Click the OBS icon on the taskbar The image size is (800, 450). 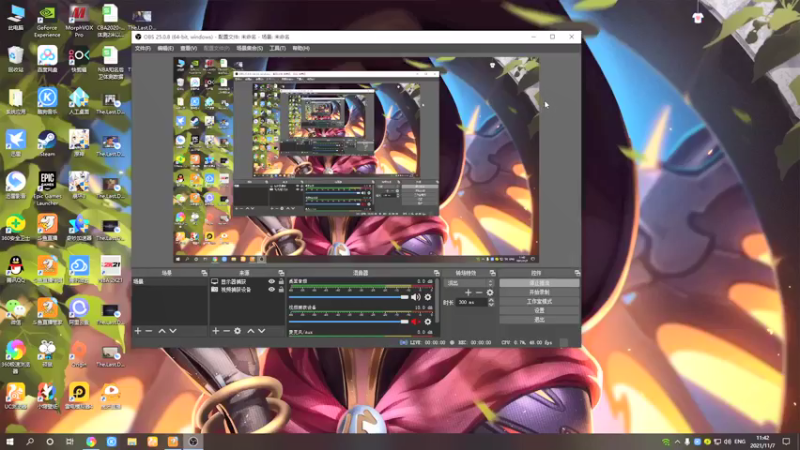(193, 441)
